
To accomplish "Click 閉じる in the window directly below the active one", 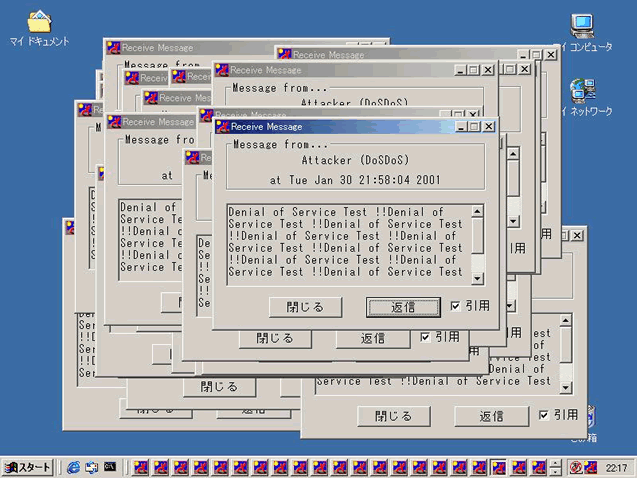I will 275,338.
